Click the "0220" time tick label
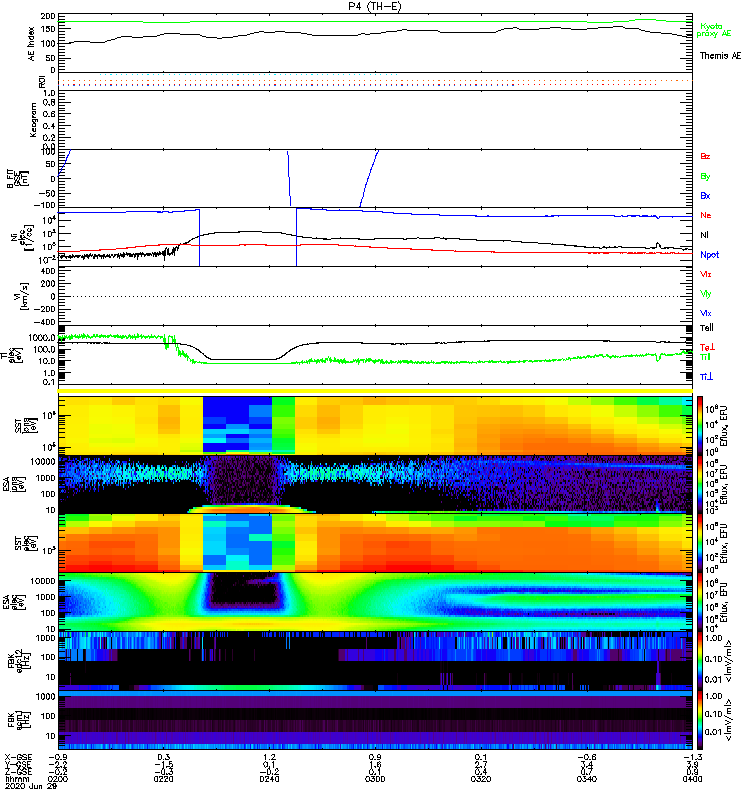This screenshot has width=750, height=800. tap(163, 779)
